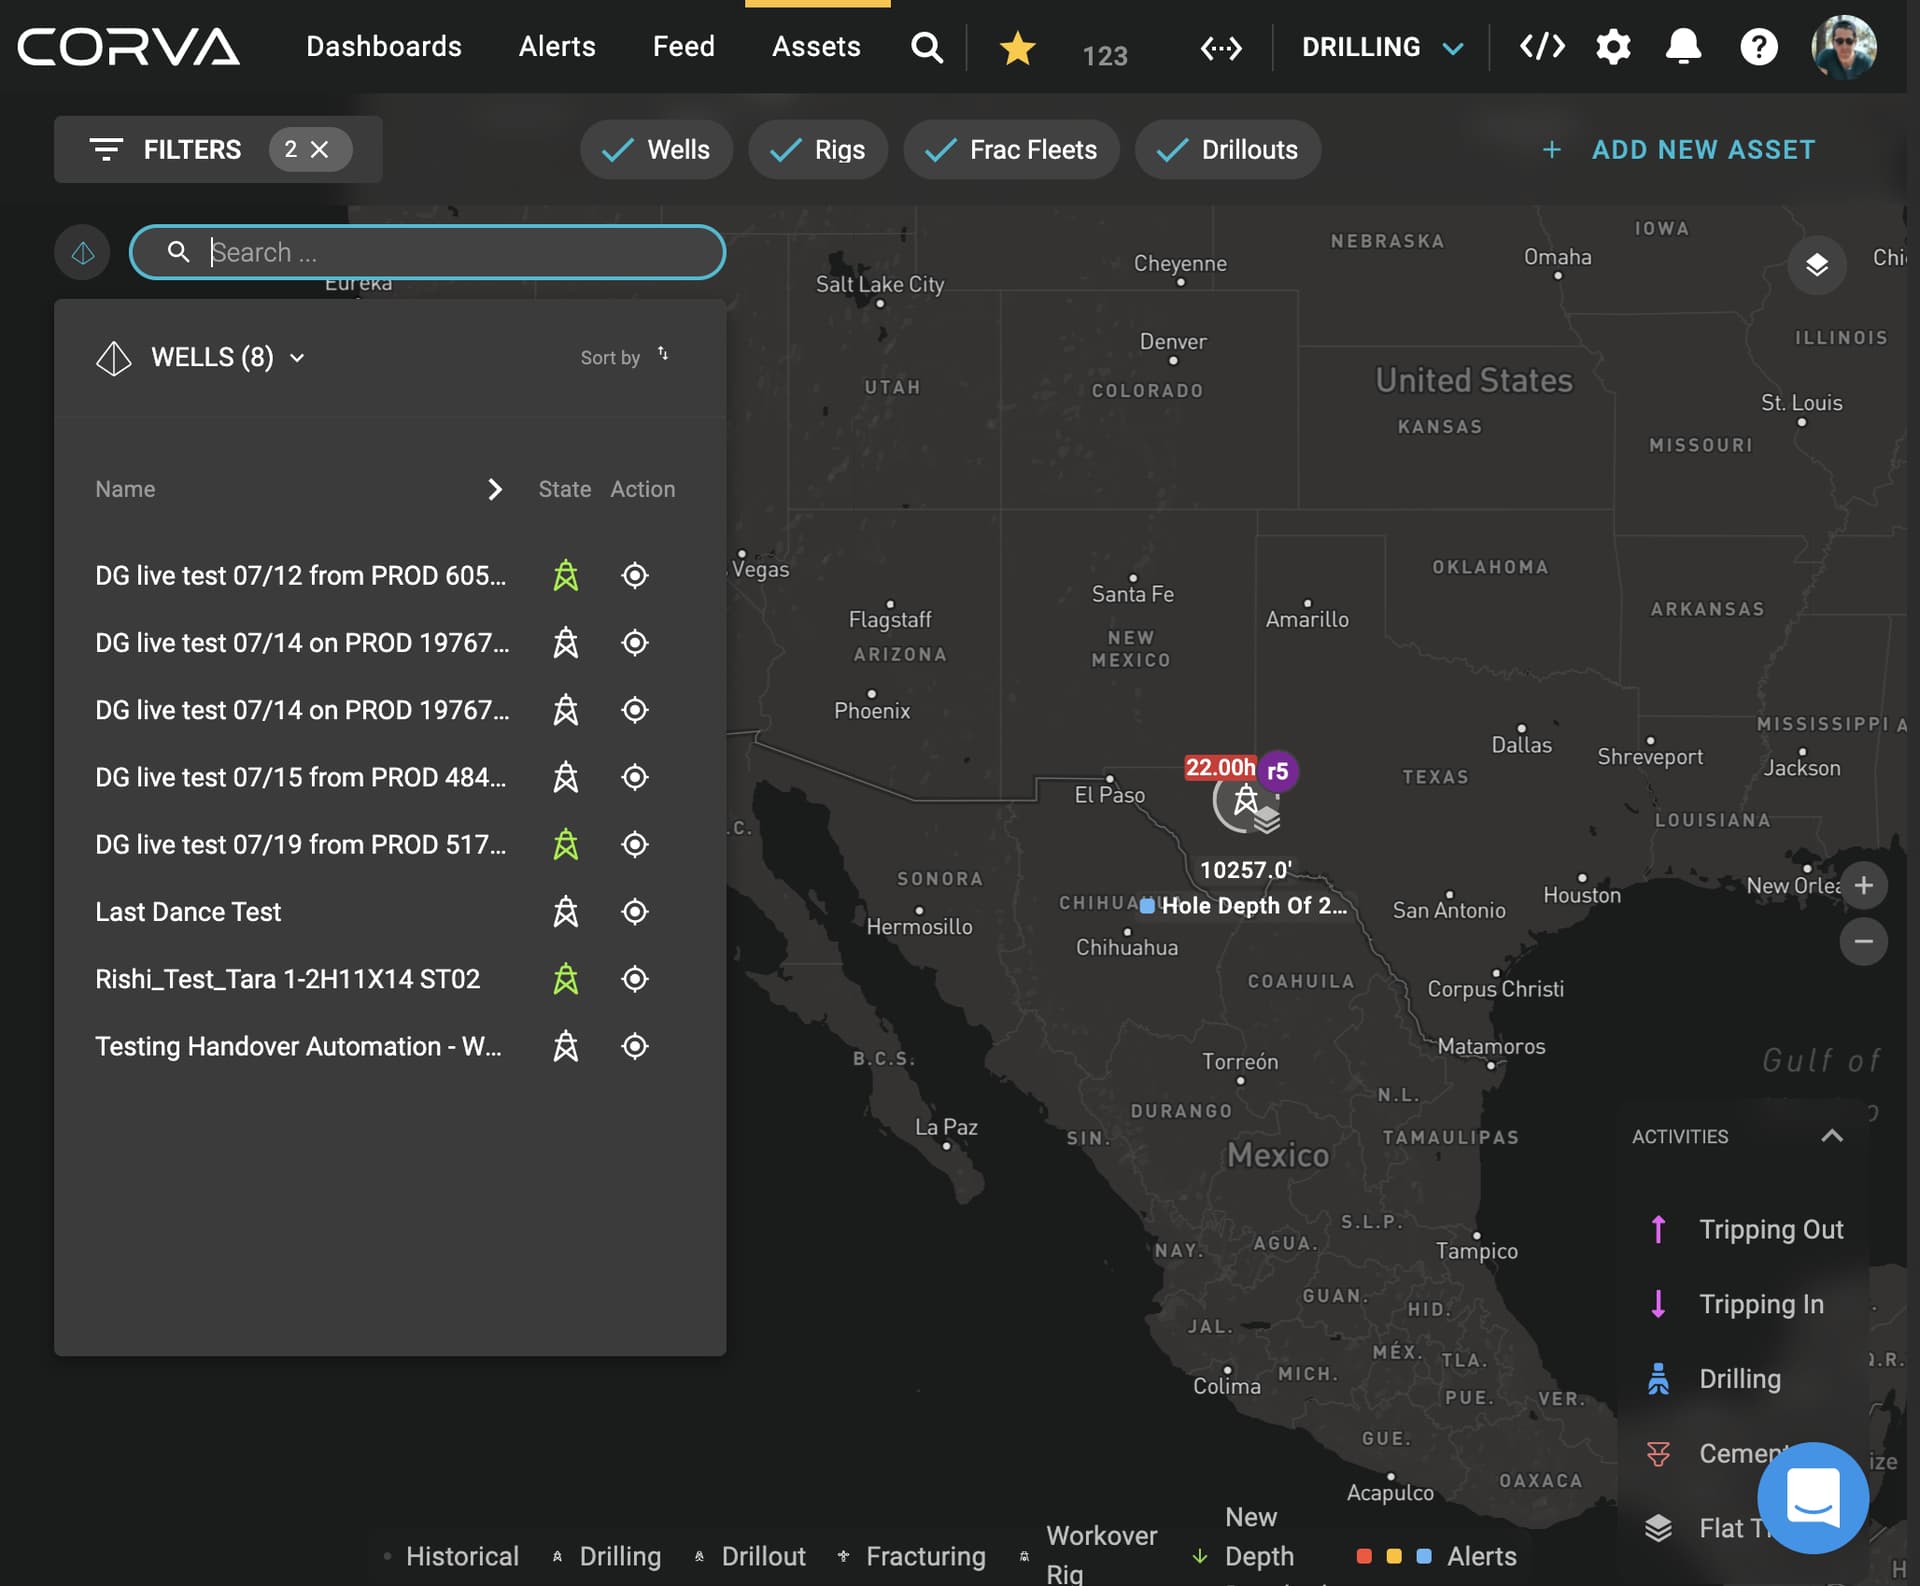Toggle the Drillouts asset chip
Viewport: 1920px width, 1586px height.
coord(1227,150)
